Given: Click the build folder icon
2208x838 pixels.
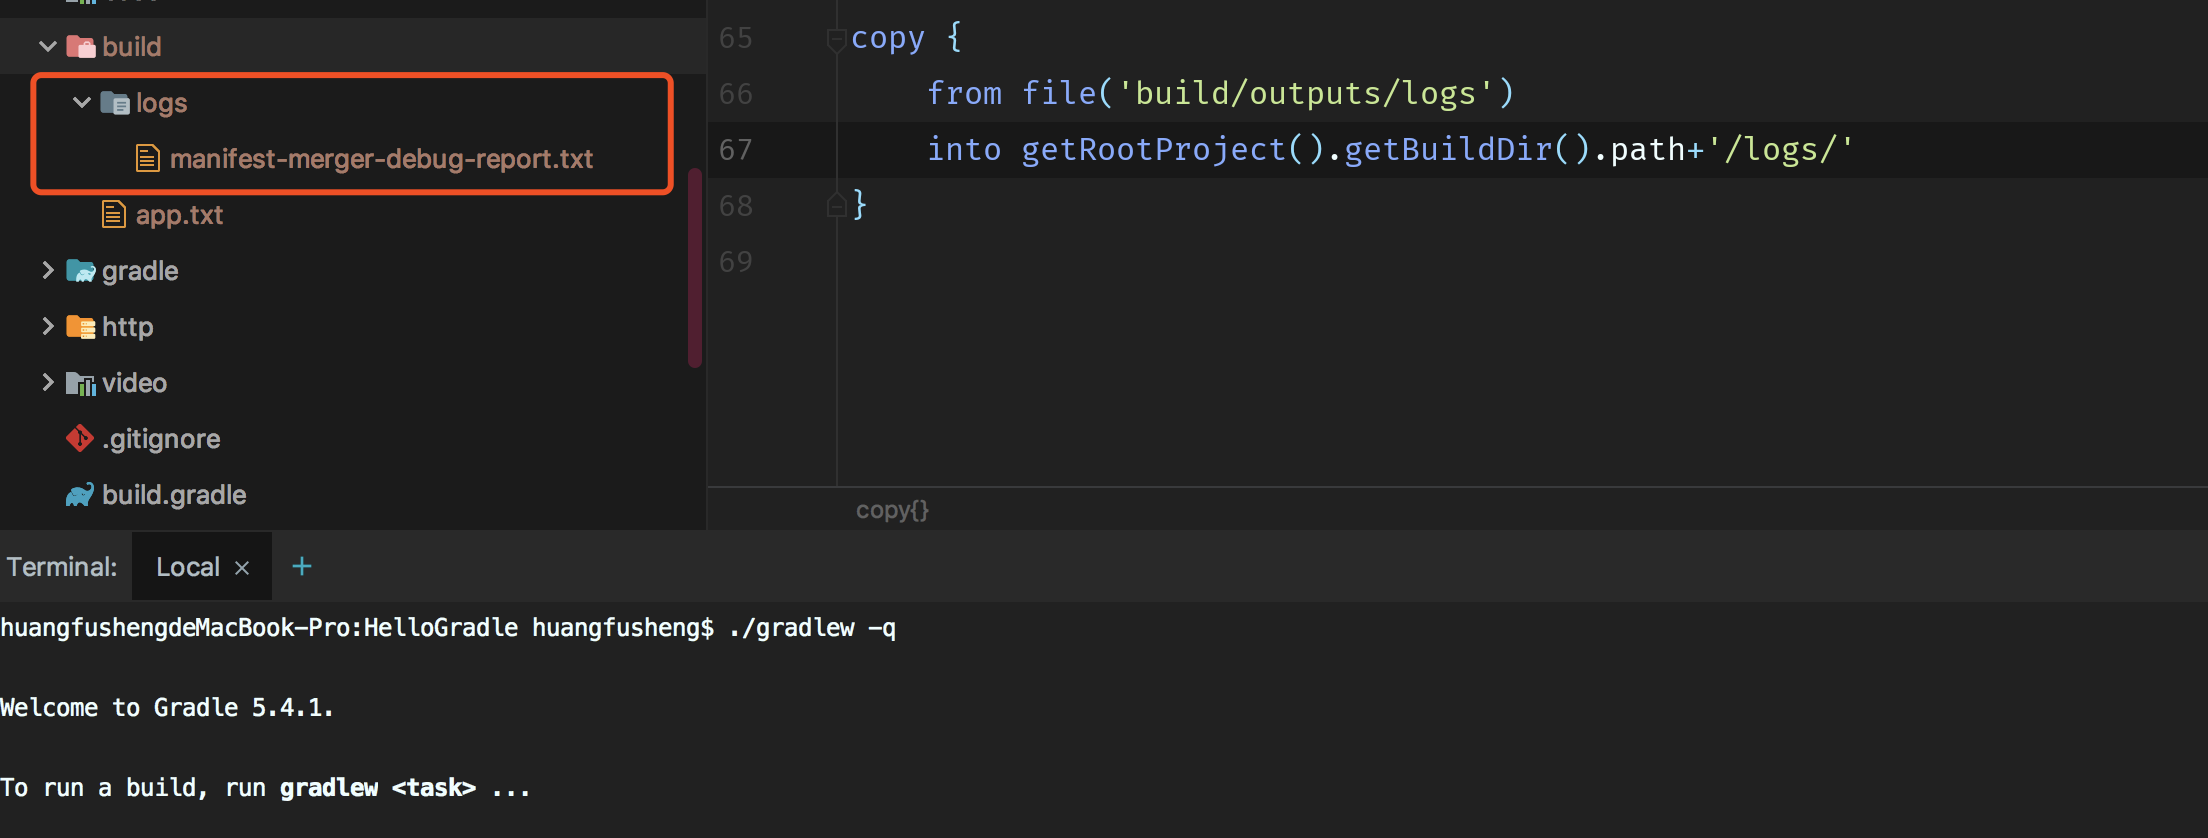Looking at the screenshot, I should click(81, 46).
